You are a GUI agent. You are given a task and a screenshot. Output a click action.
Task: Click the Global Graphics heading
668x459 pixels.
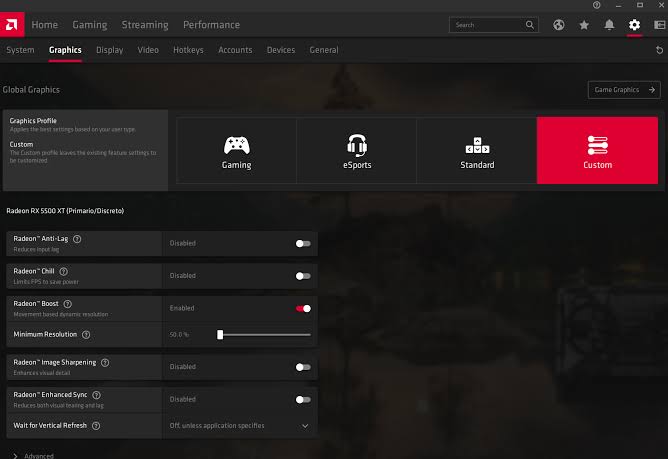[x=31, y=90]
